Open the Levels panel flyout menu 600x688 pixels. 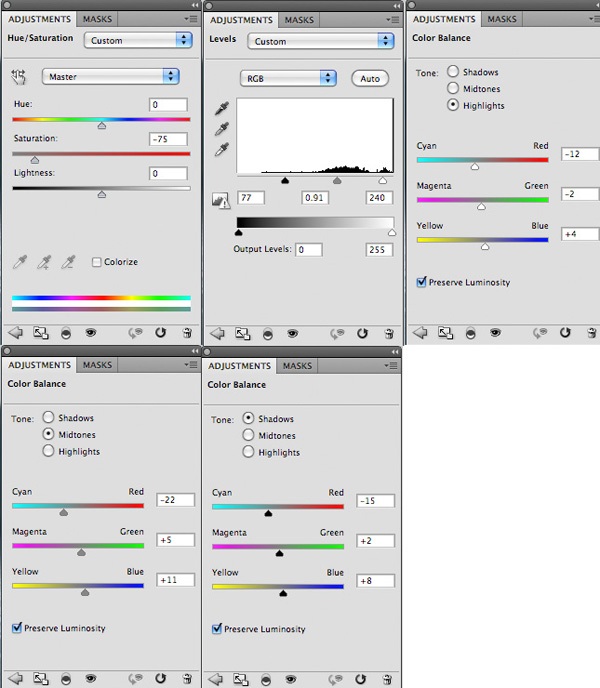[392, 20]
